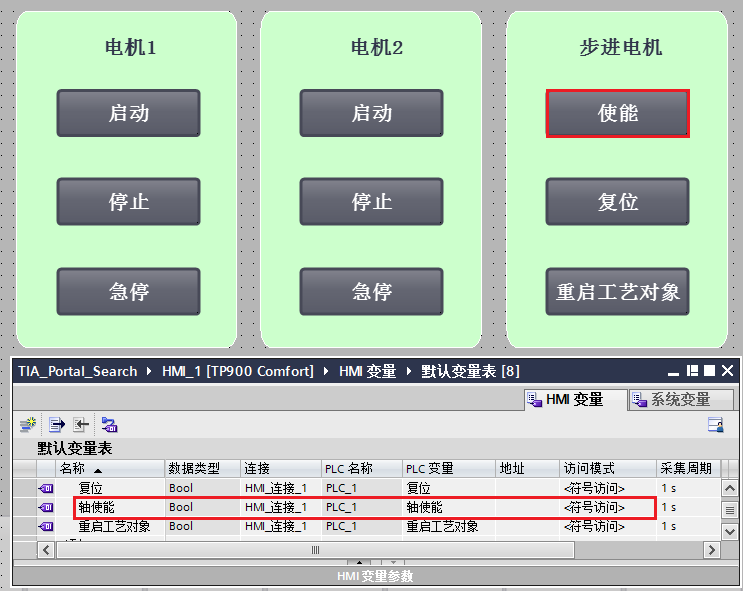Click the PLC 变量 column header

pos(449,468)
